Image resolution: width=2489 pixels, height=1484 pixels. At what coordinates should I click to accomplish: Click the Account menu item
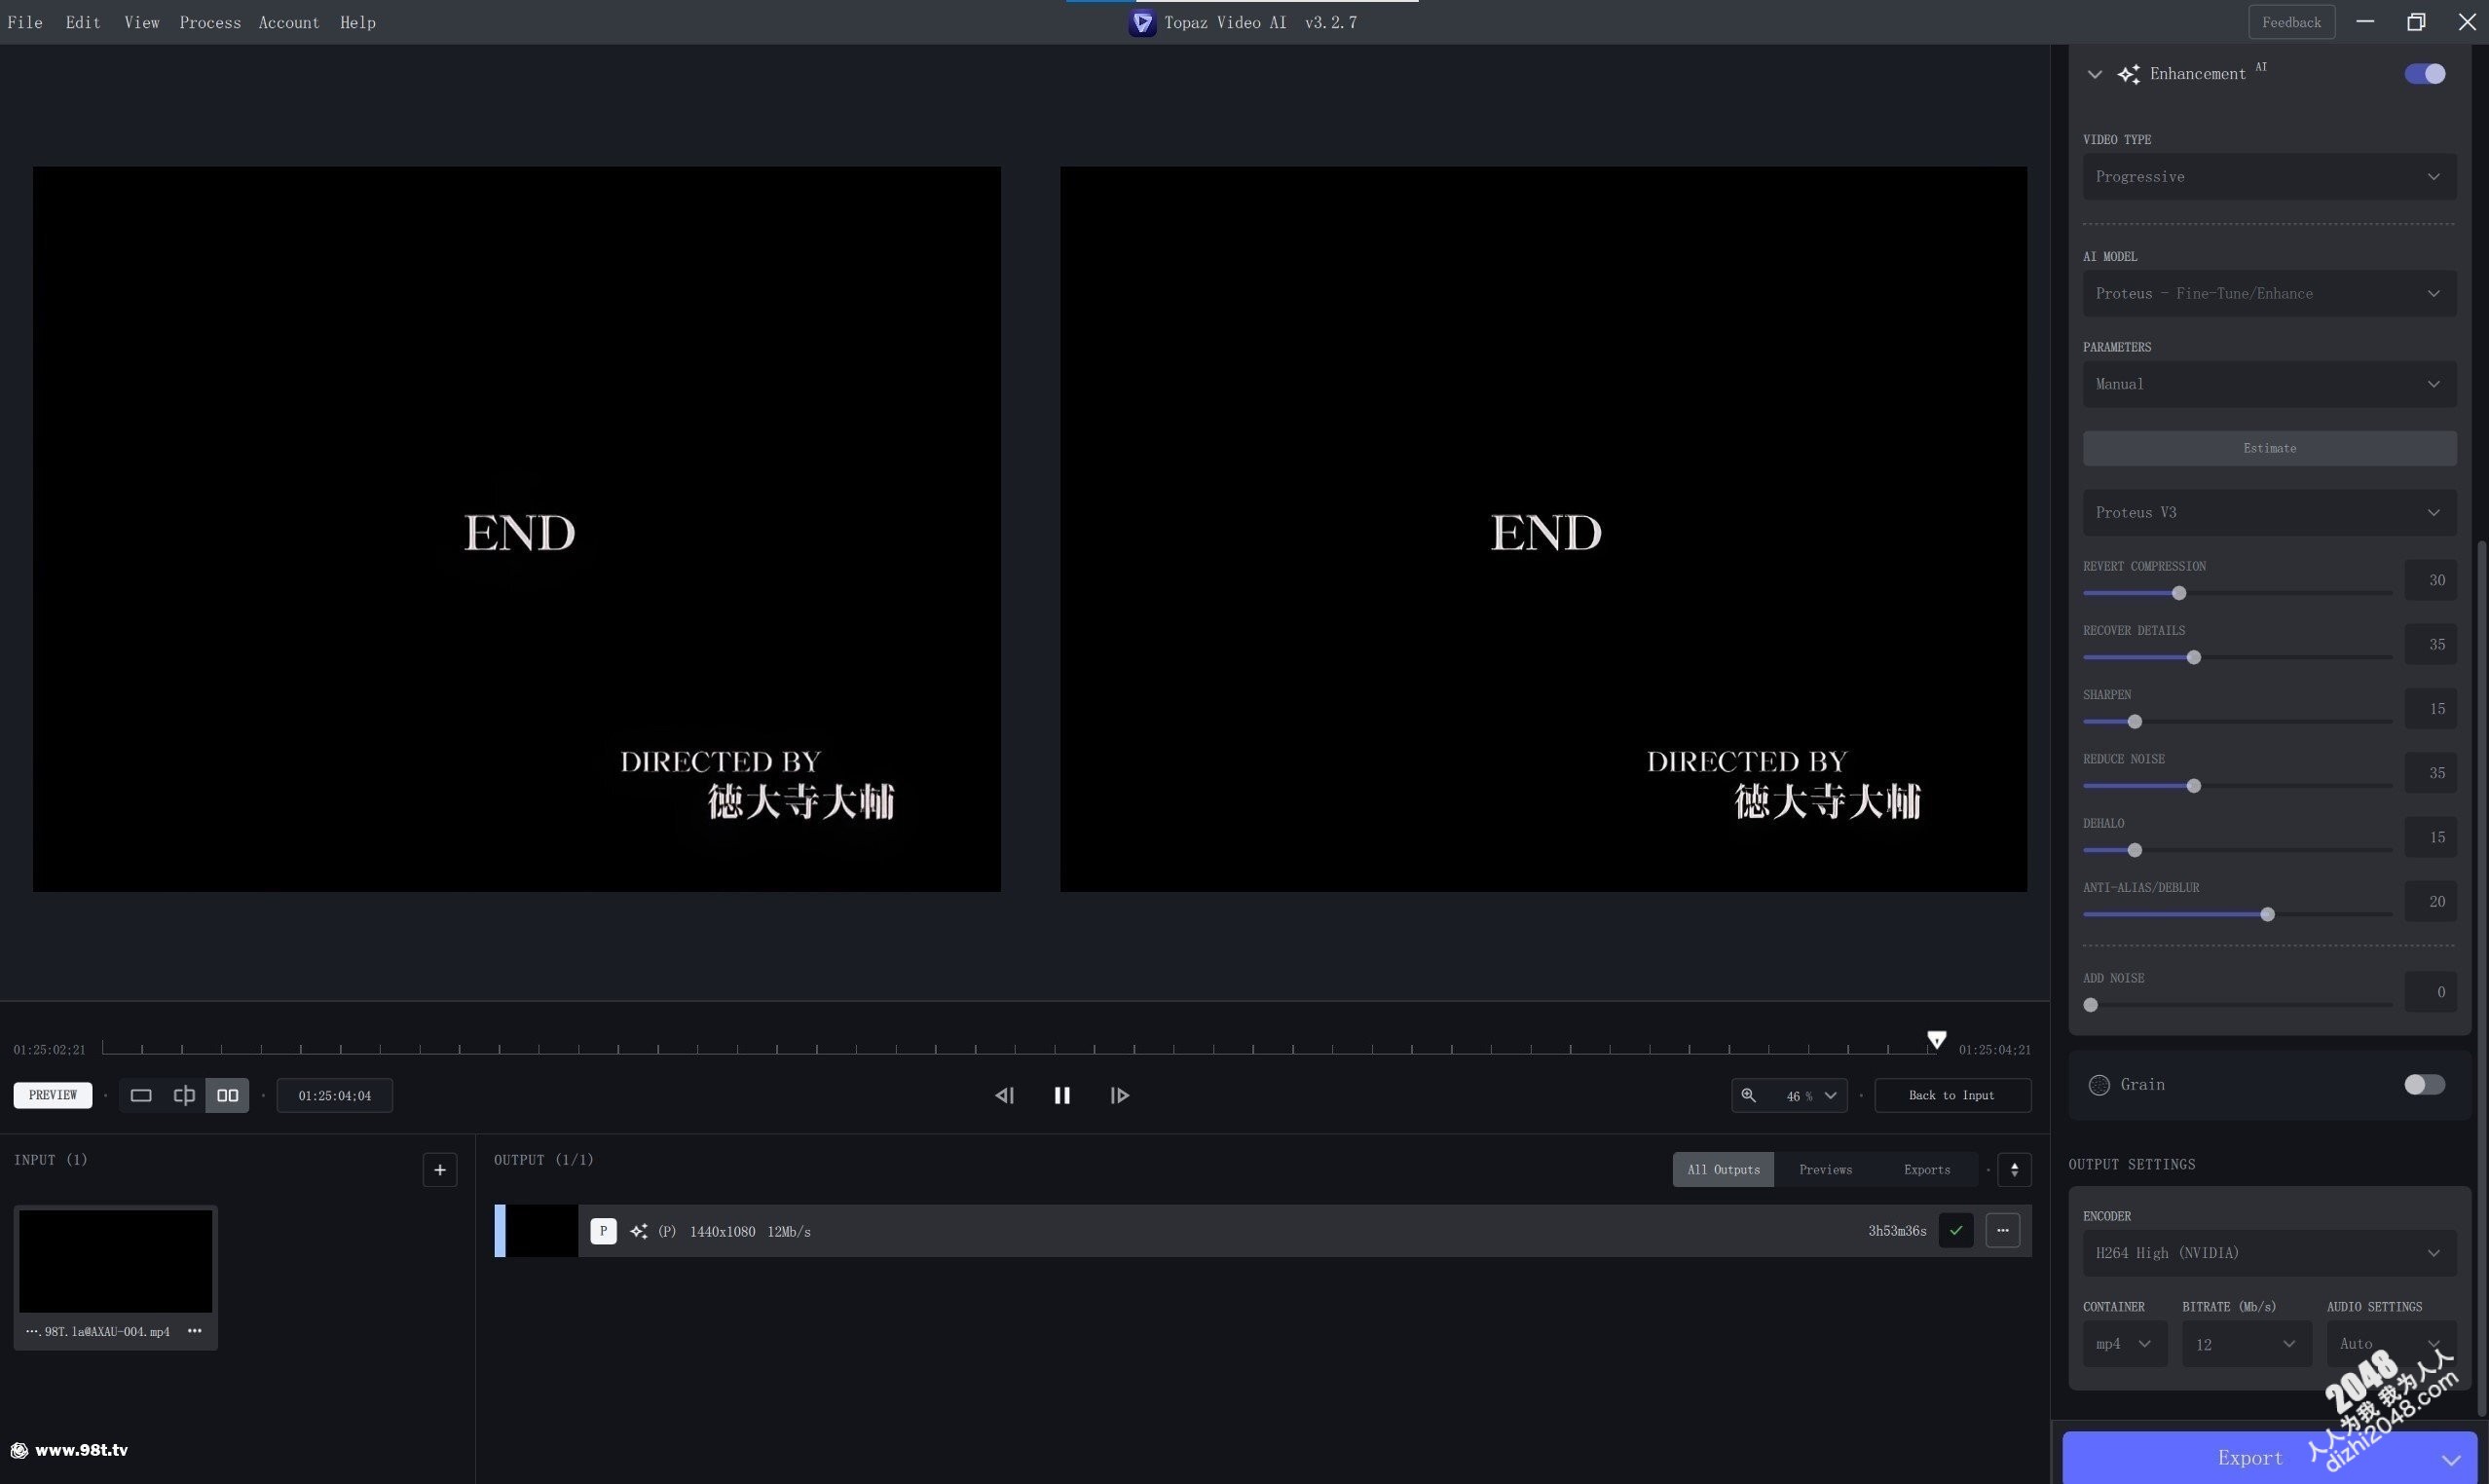tap(288, 21)
